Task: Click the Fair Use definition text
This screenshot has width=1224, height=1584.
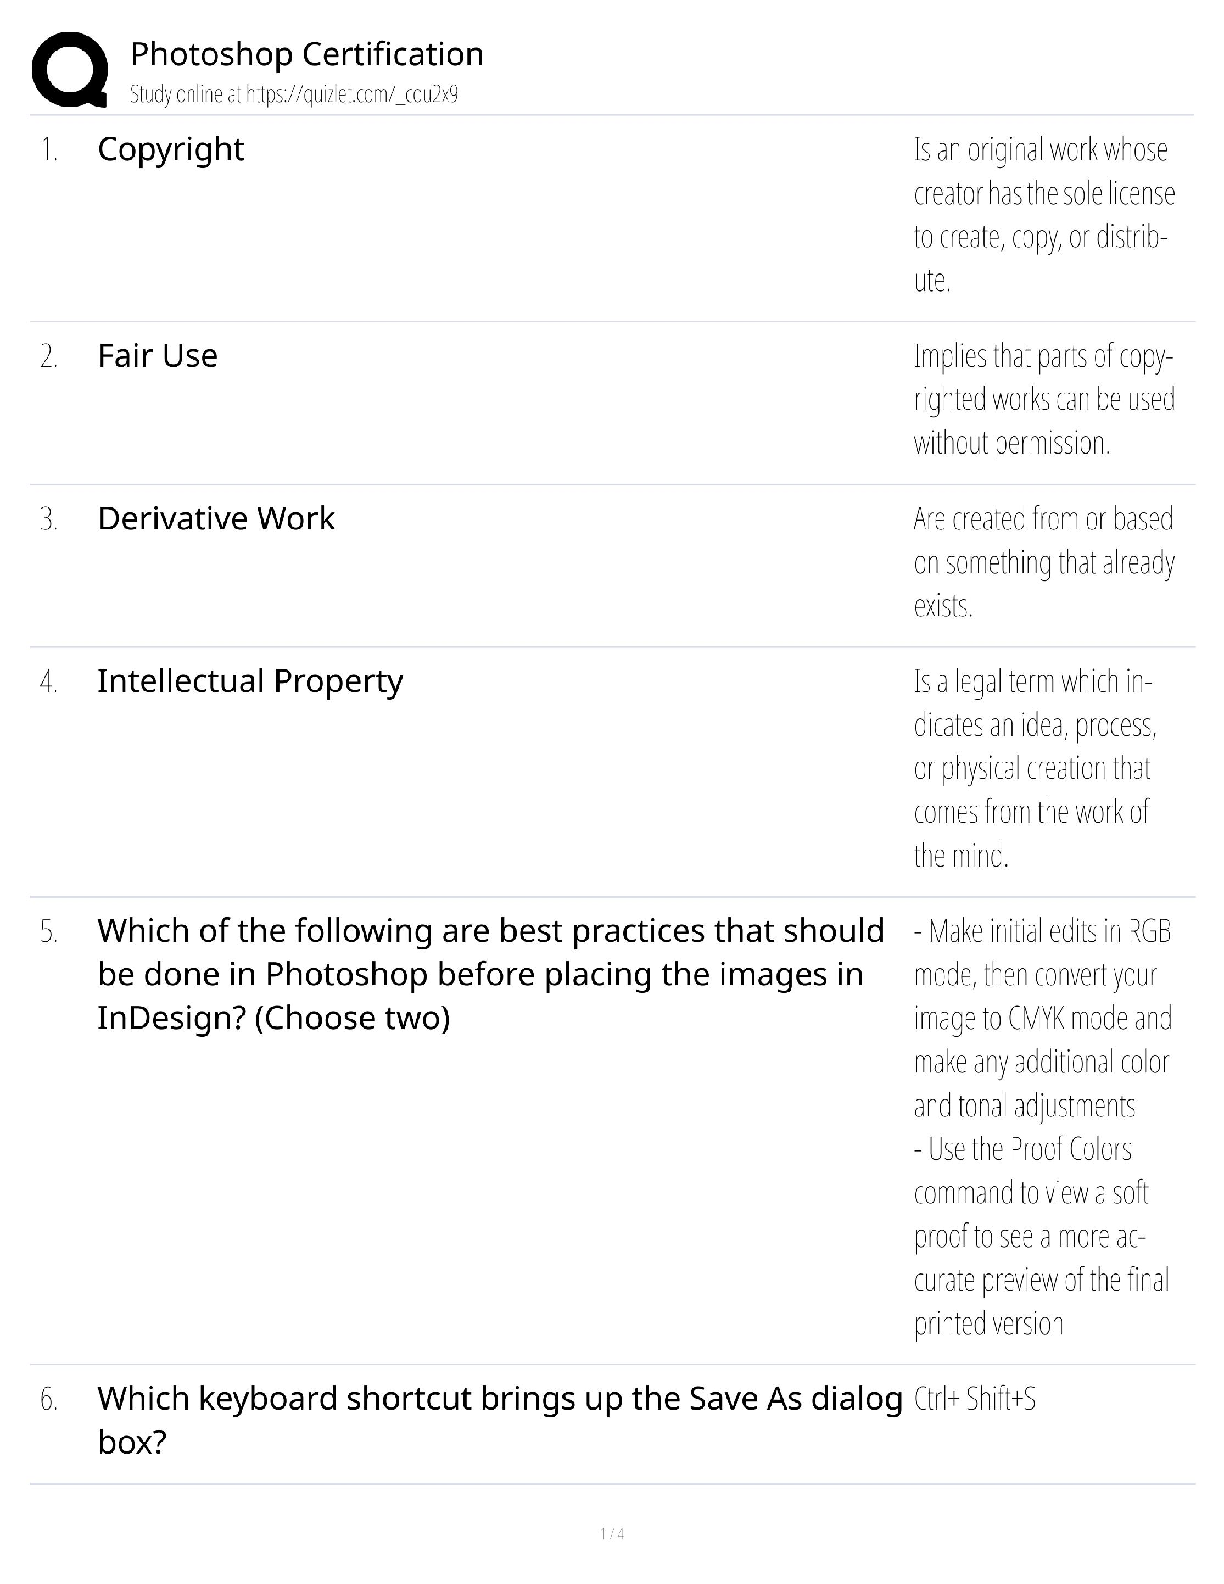Action: point(1043,400)
